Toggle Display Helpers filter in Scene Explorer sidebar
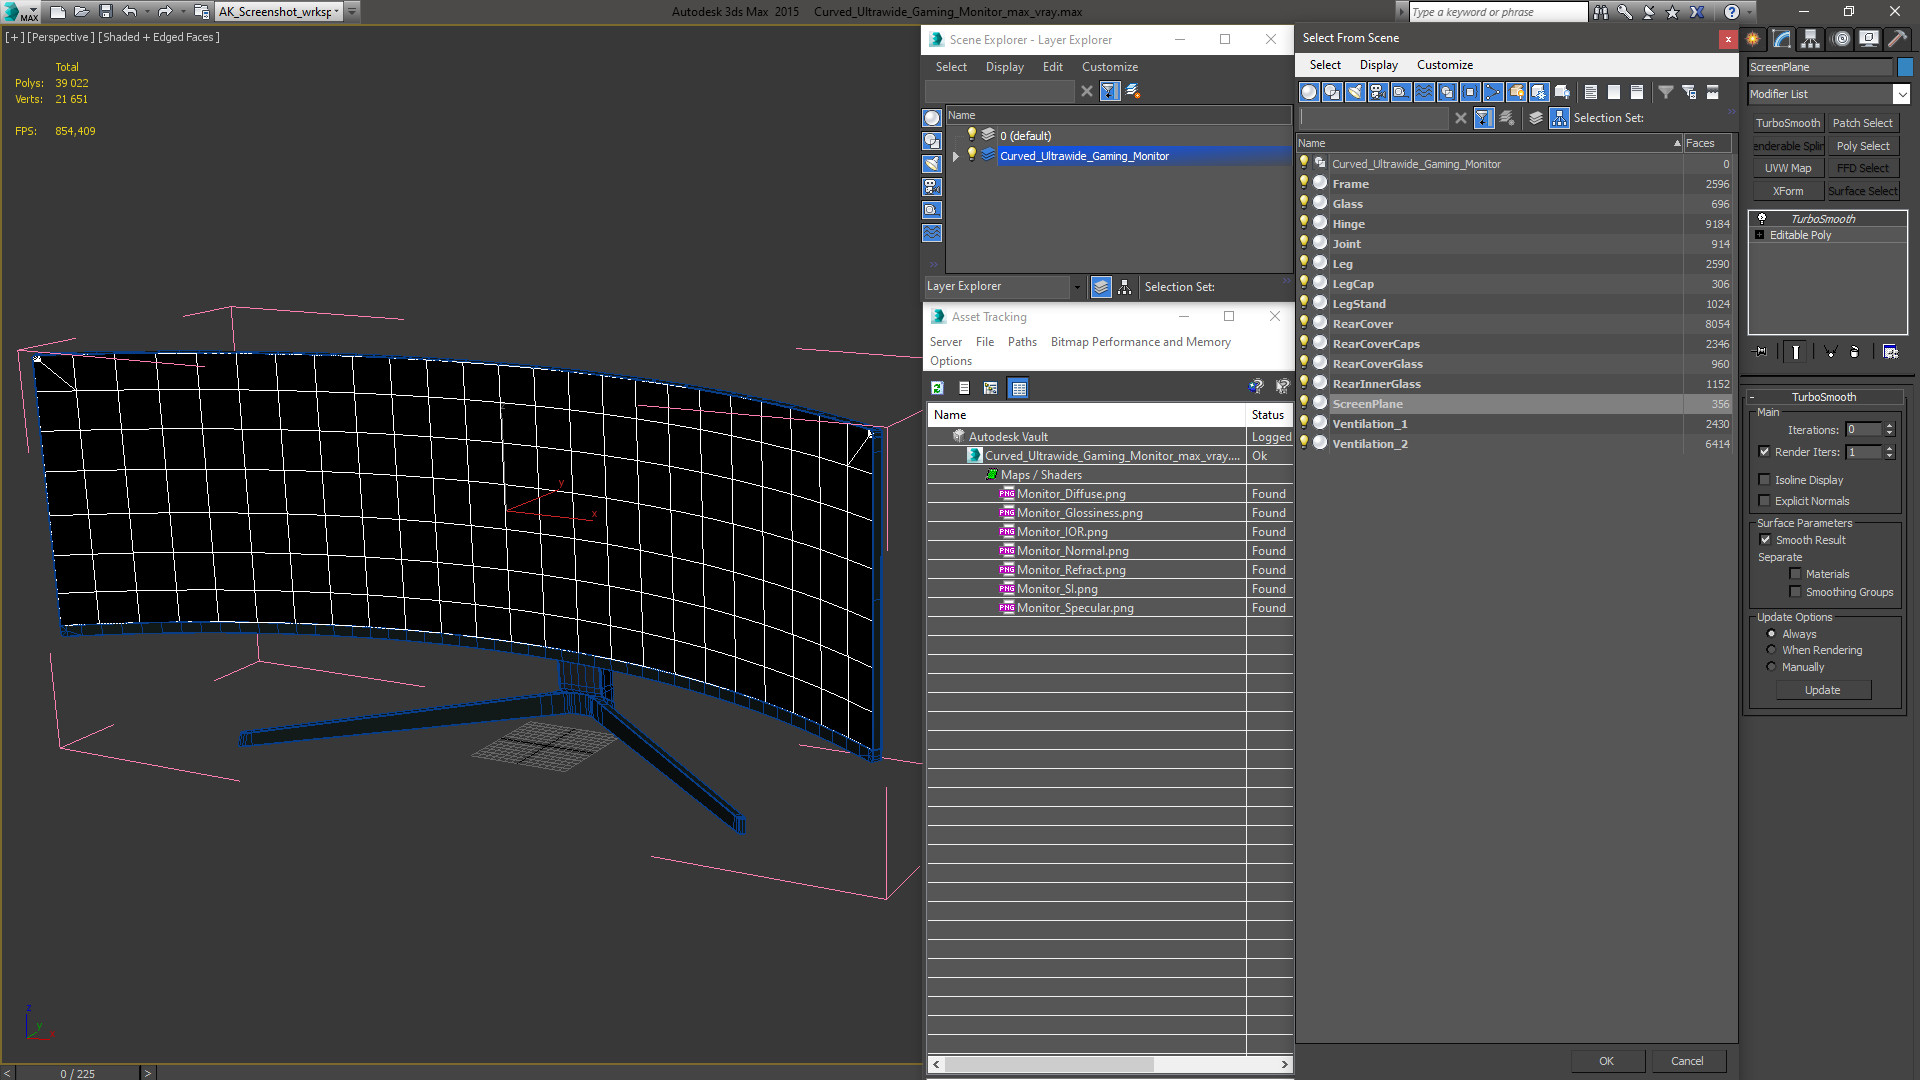The image size is (1920, 1080). tap(932, 210)
